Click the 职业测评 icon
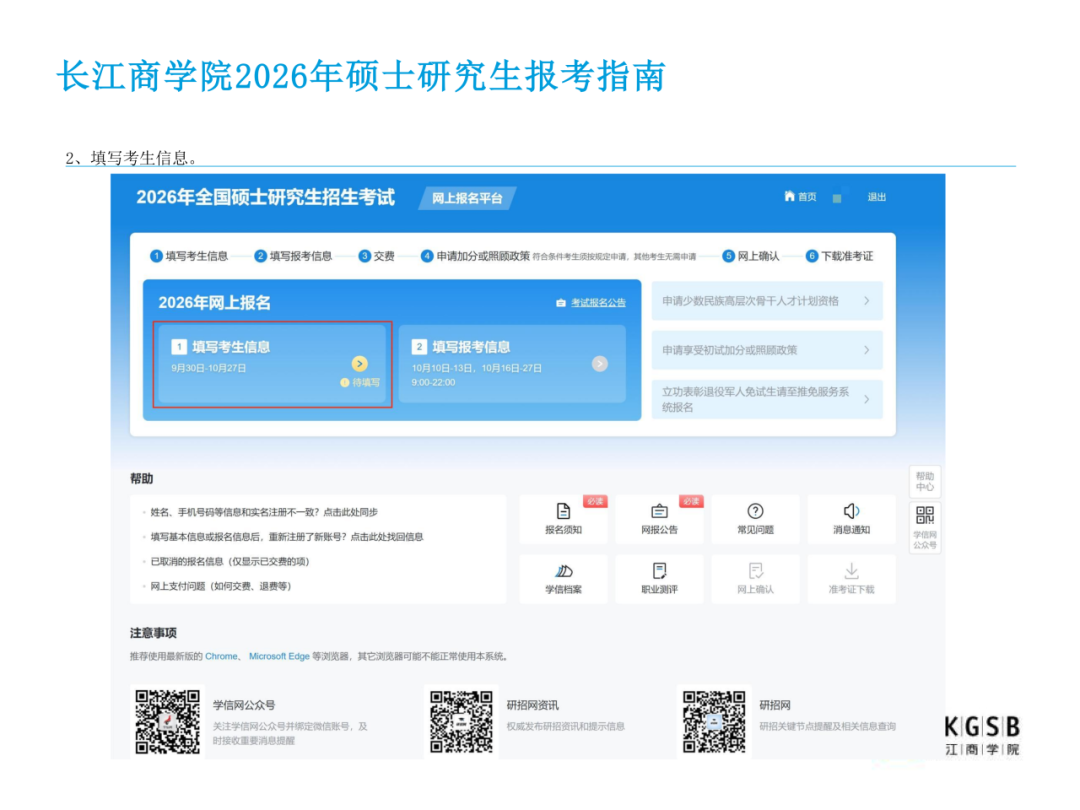 click(659, 571)
